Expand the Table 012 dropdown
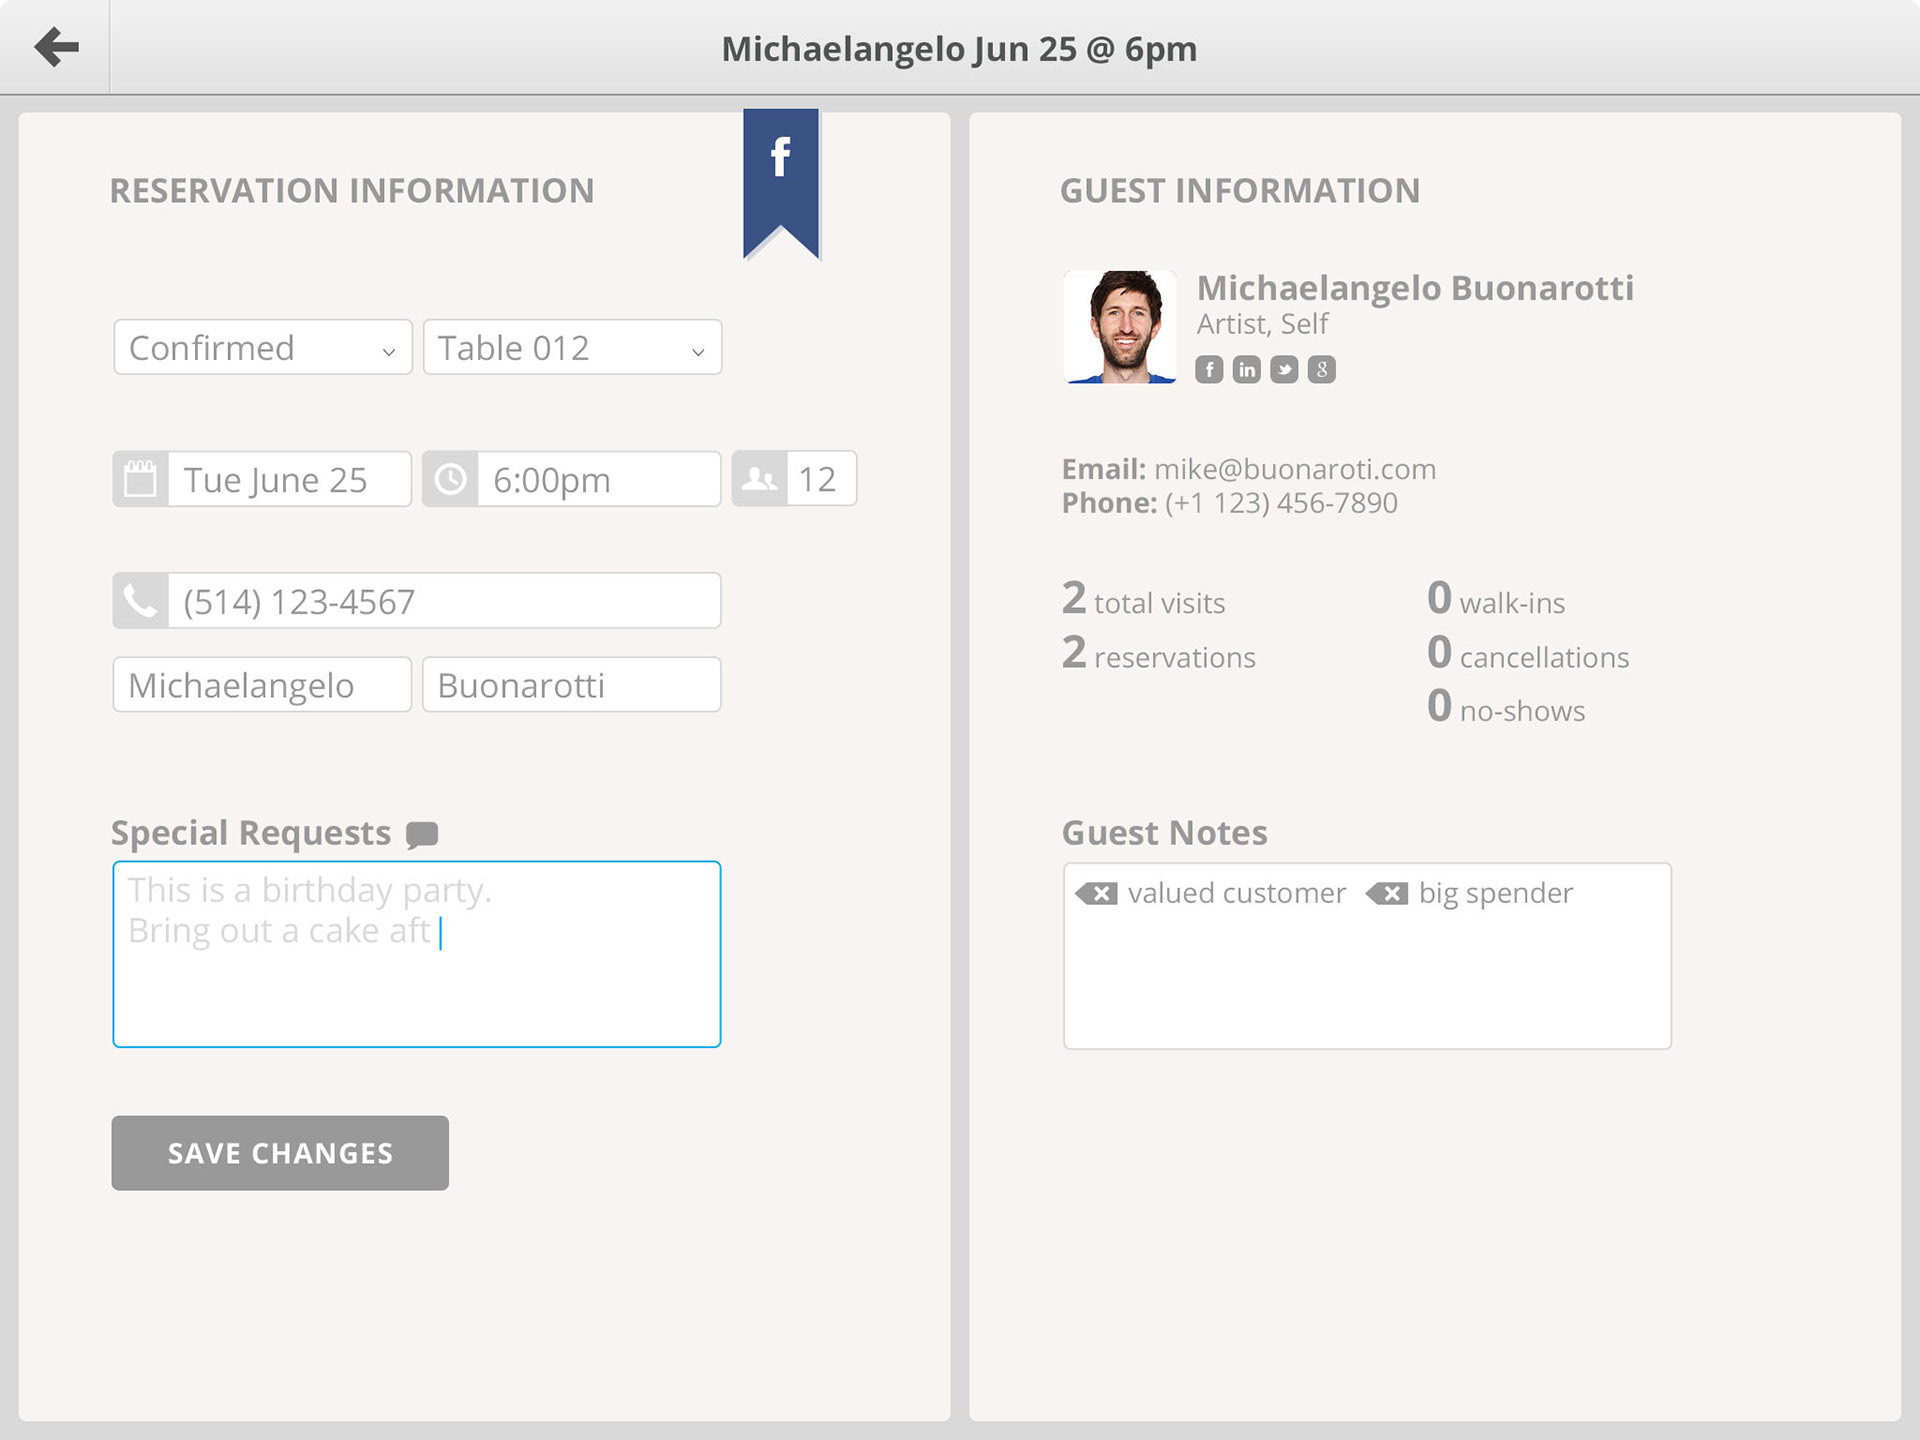 (x=572, y=348)
